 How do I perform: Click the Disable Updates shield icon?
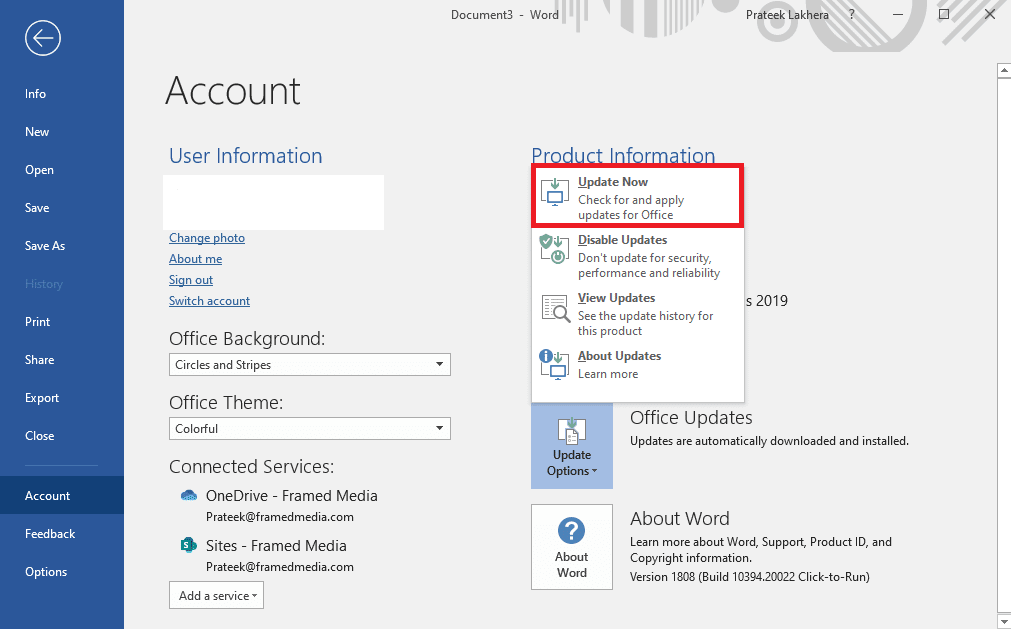[555, 249]
